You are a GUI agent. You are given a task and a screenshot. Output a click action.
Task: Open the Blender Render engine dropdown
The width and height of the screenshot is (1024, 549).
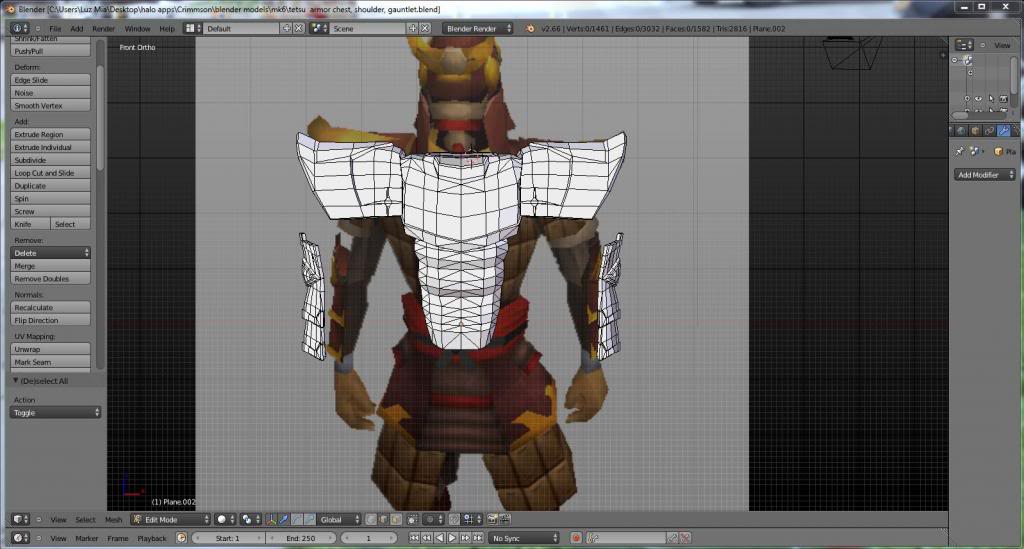pyautogui.click(x=477, y=28)
